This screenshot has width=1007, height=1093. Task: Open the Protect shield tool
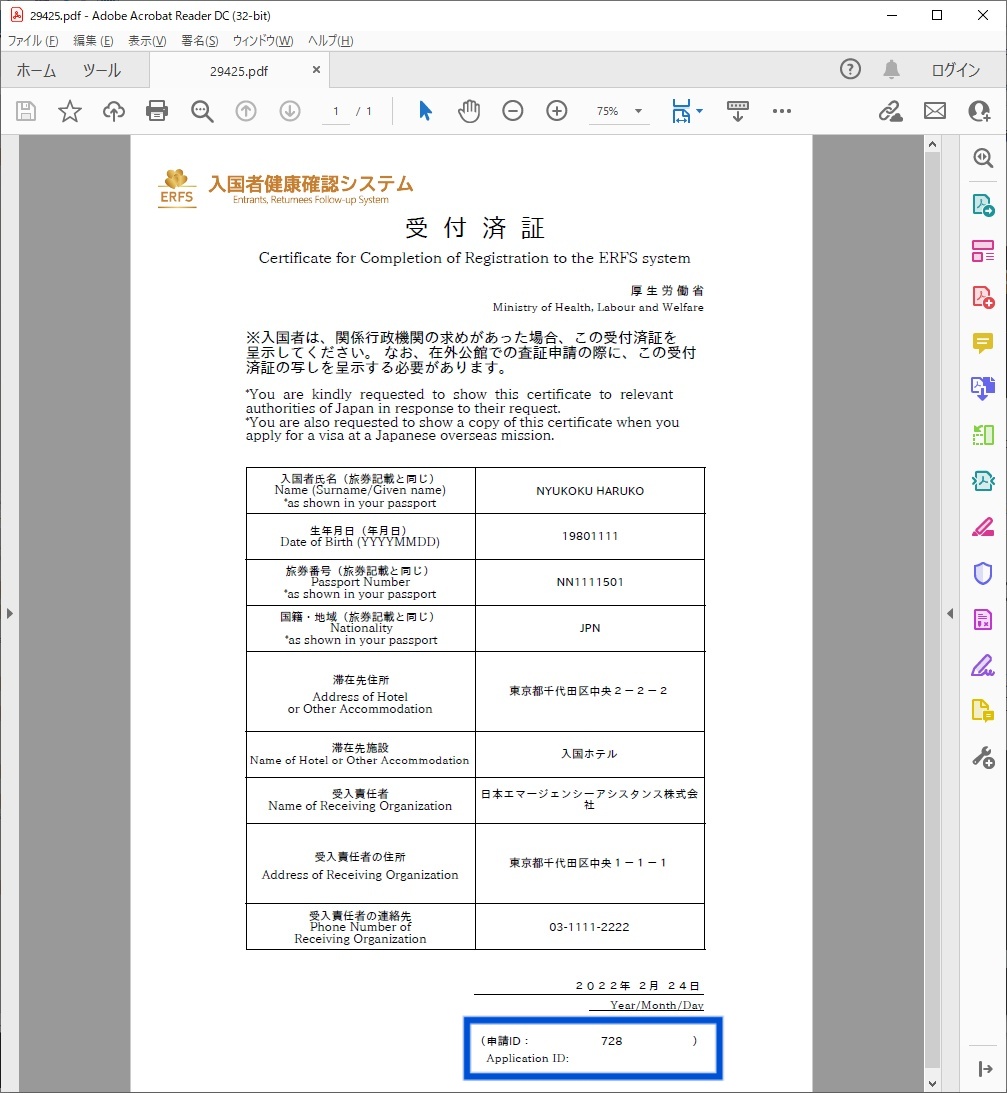pyautogui.click(x=984, y=572)
